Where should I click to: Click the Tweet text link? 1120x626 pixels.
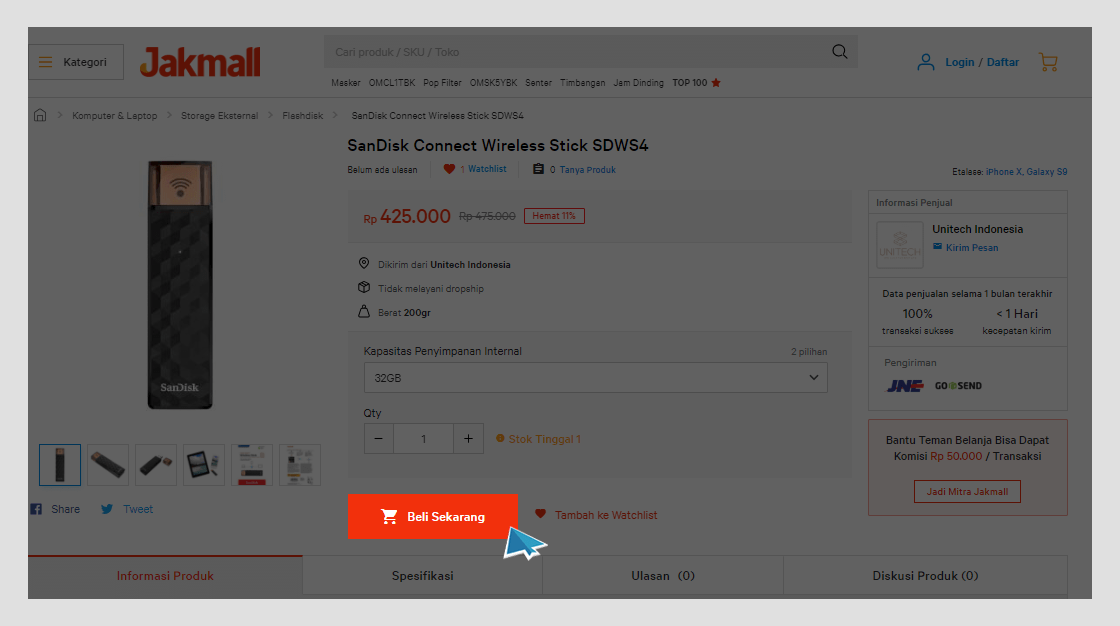[138, 509]
